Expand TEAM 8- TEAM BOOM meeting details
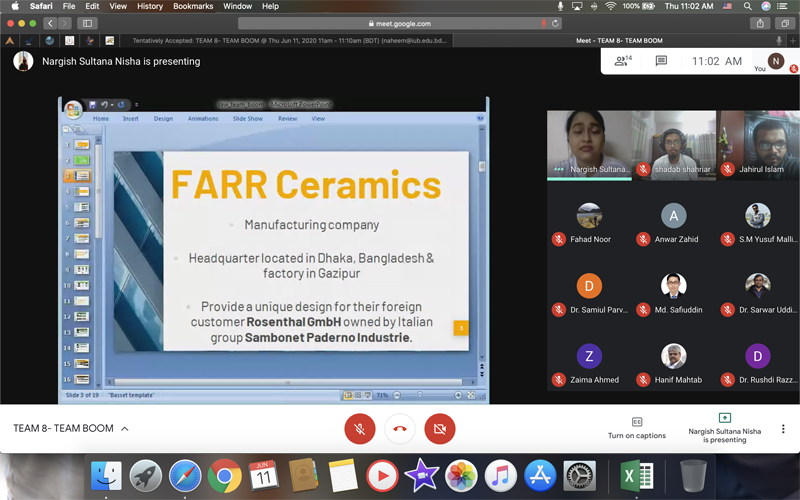 (x=71, y=428)
